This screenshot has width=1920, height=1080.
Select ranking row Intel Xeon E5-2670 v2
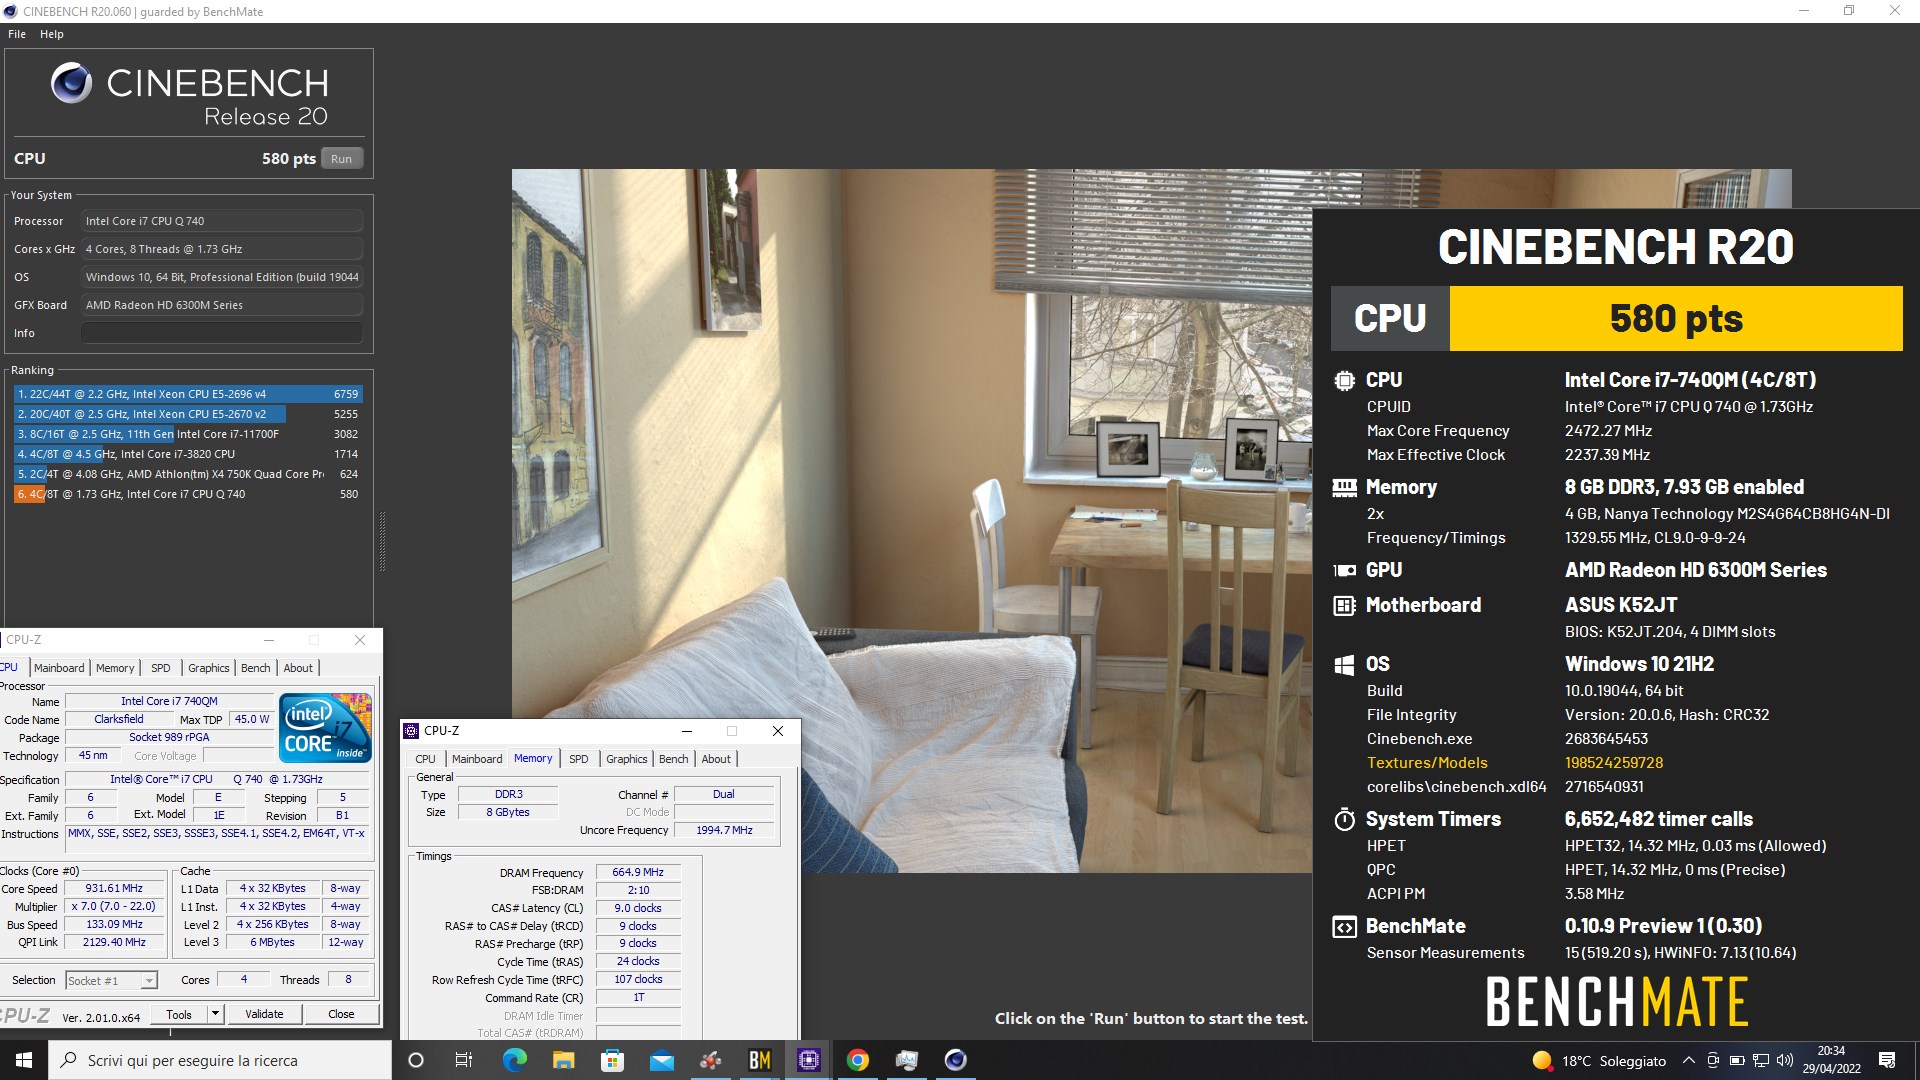click(x=188, y=414)
